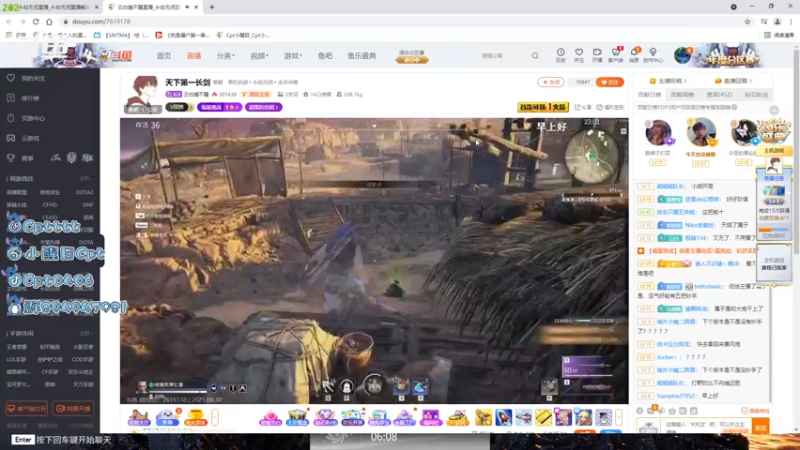The width and height of the screenshot is (800, 450).
Task: Open the browser home page icon
Action: (x=49, y=21)
